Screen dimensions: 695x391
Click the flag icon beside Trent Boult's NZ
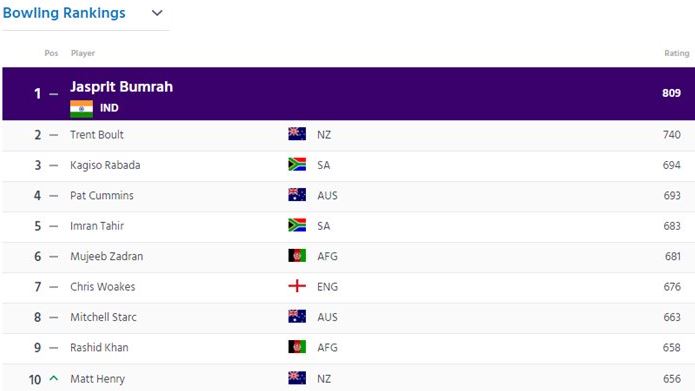[297, 134]
